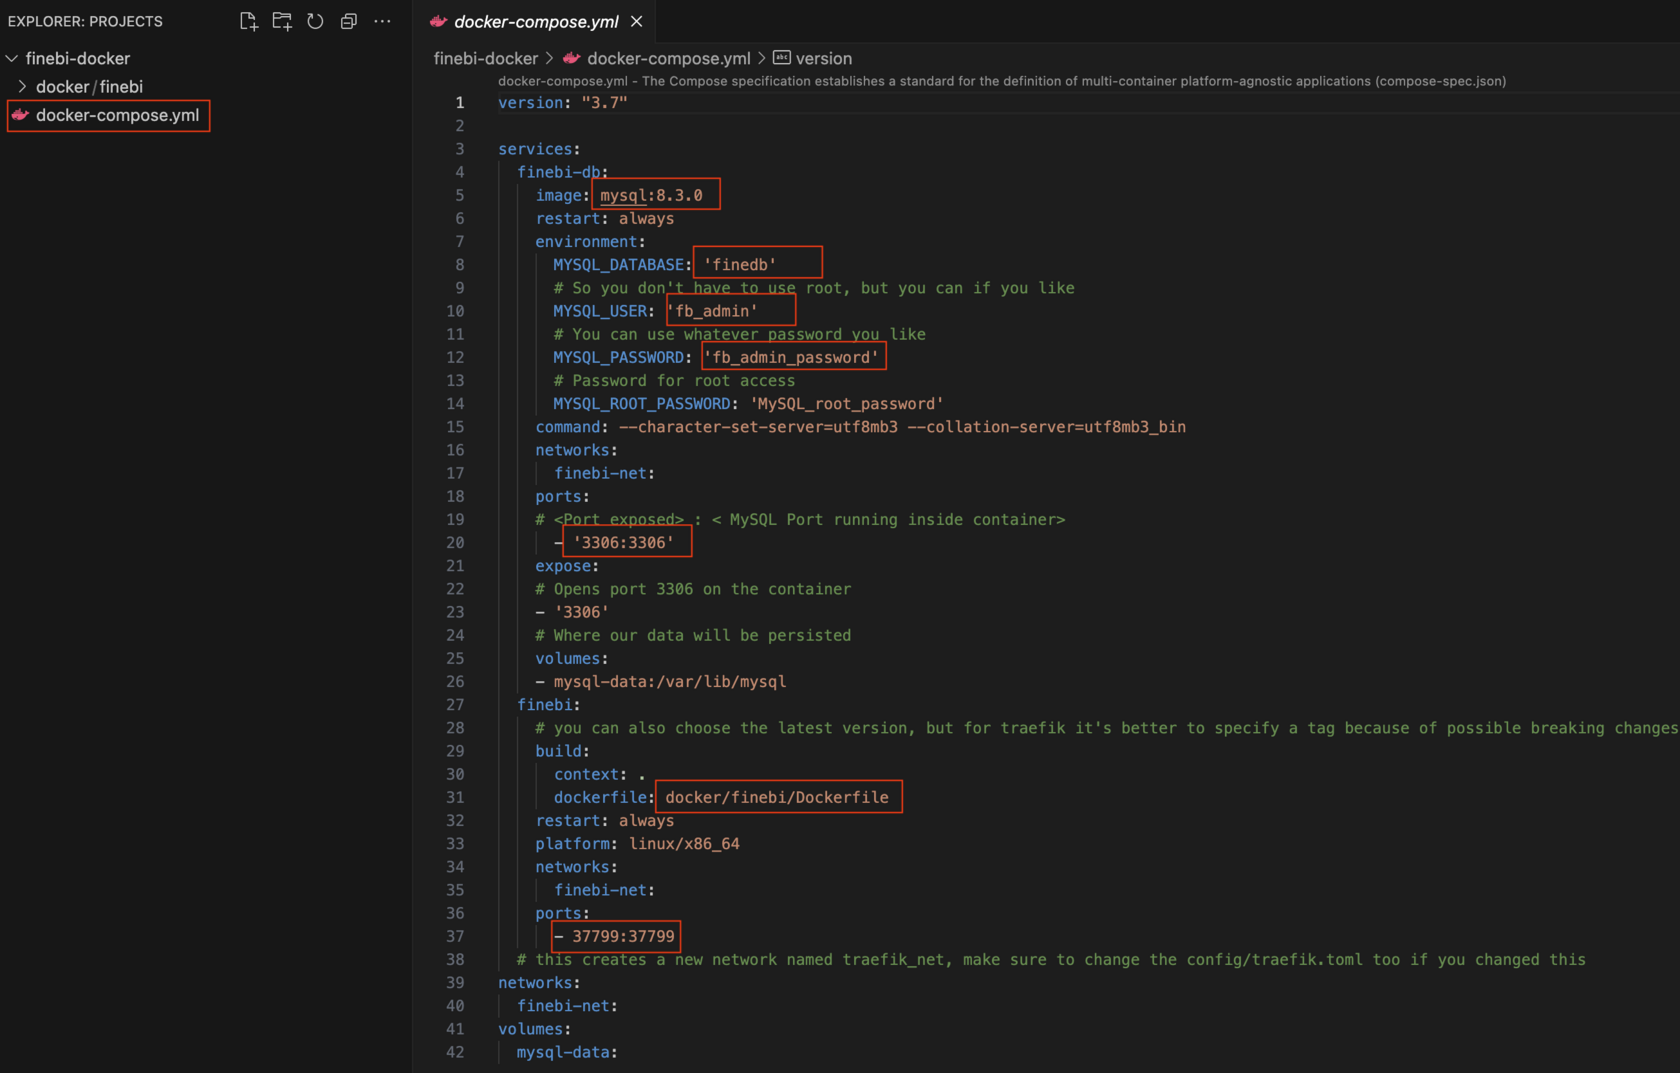
Task: Click the New File icon in Explorer
Action: click(248, 21)
